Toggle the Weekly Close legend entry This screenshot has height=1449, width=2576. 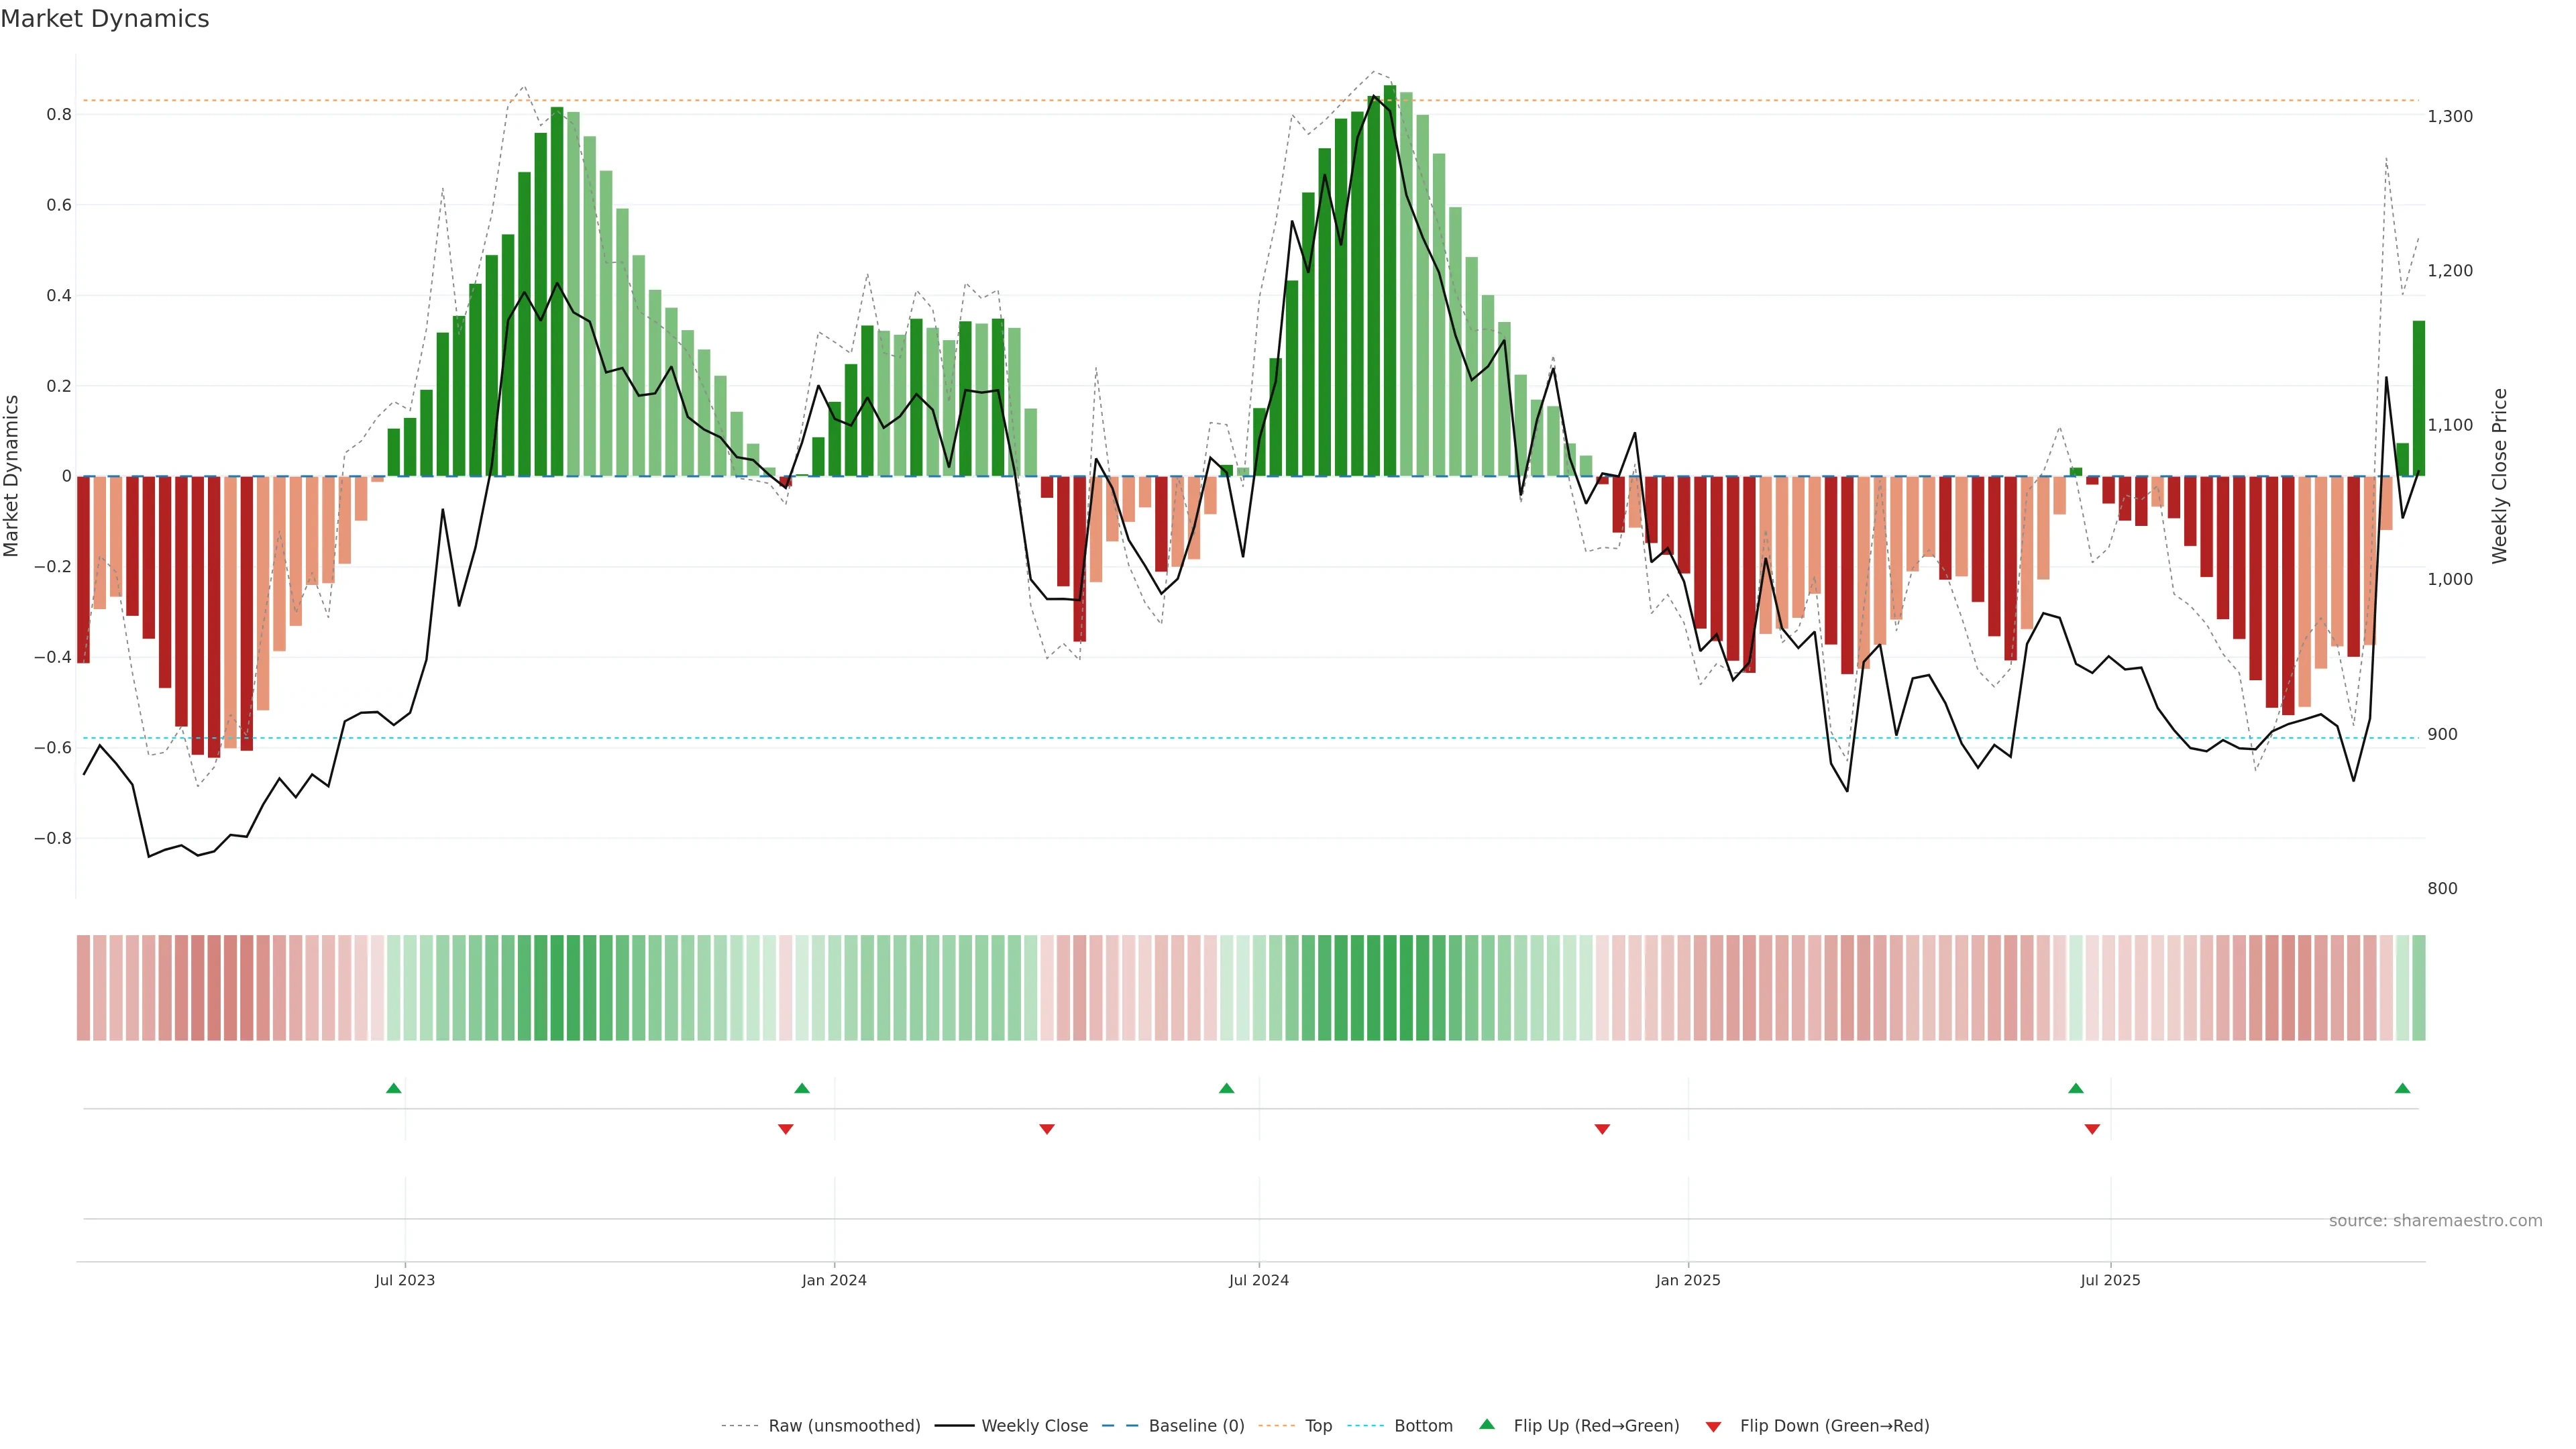point(1034,1426)
